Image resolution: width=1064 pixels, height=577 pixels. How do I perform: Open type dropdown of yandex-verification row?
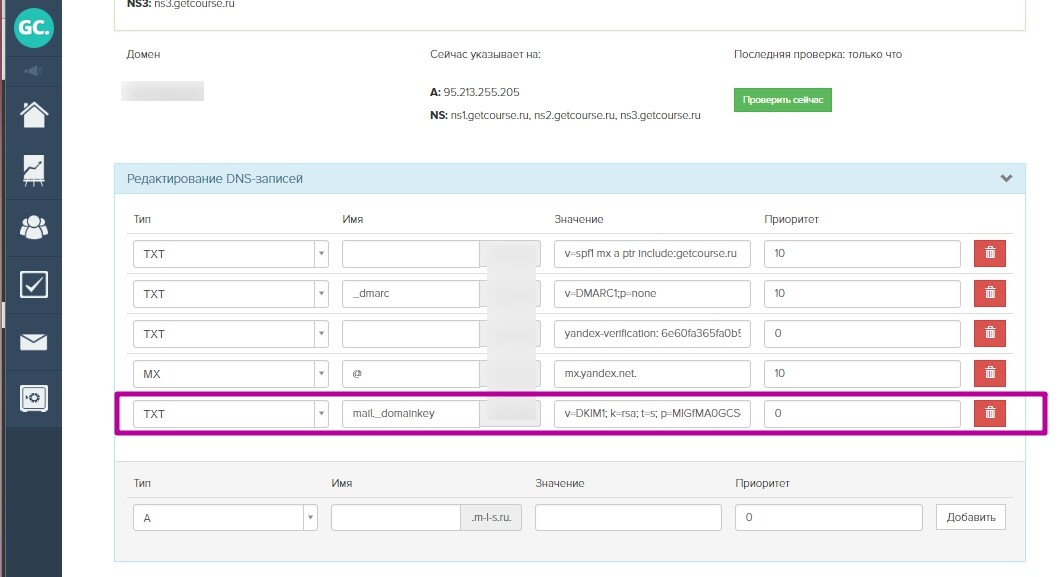[231, 334]
